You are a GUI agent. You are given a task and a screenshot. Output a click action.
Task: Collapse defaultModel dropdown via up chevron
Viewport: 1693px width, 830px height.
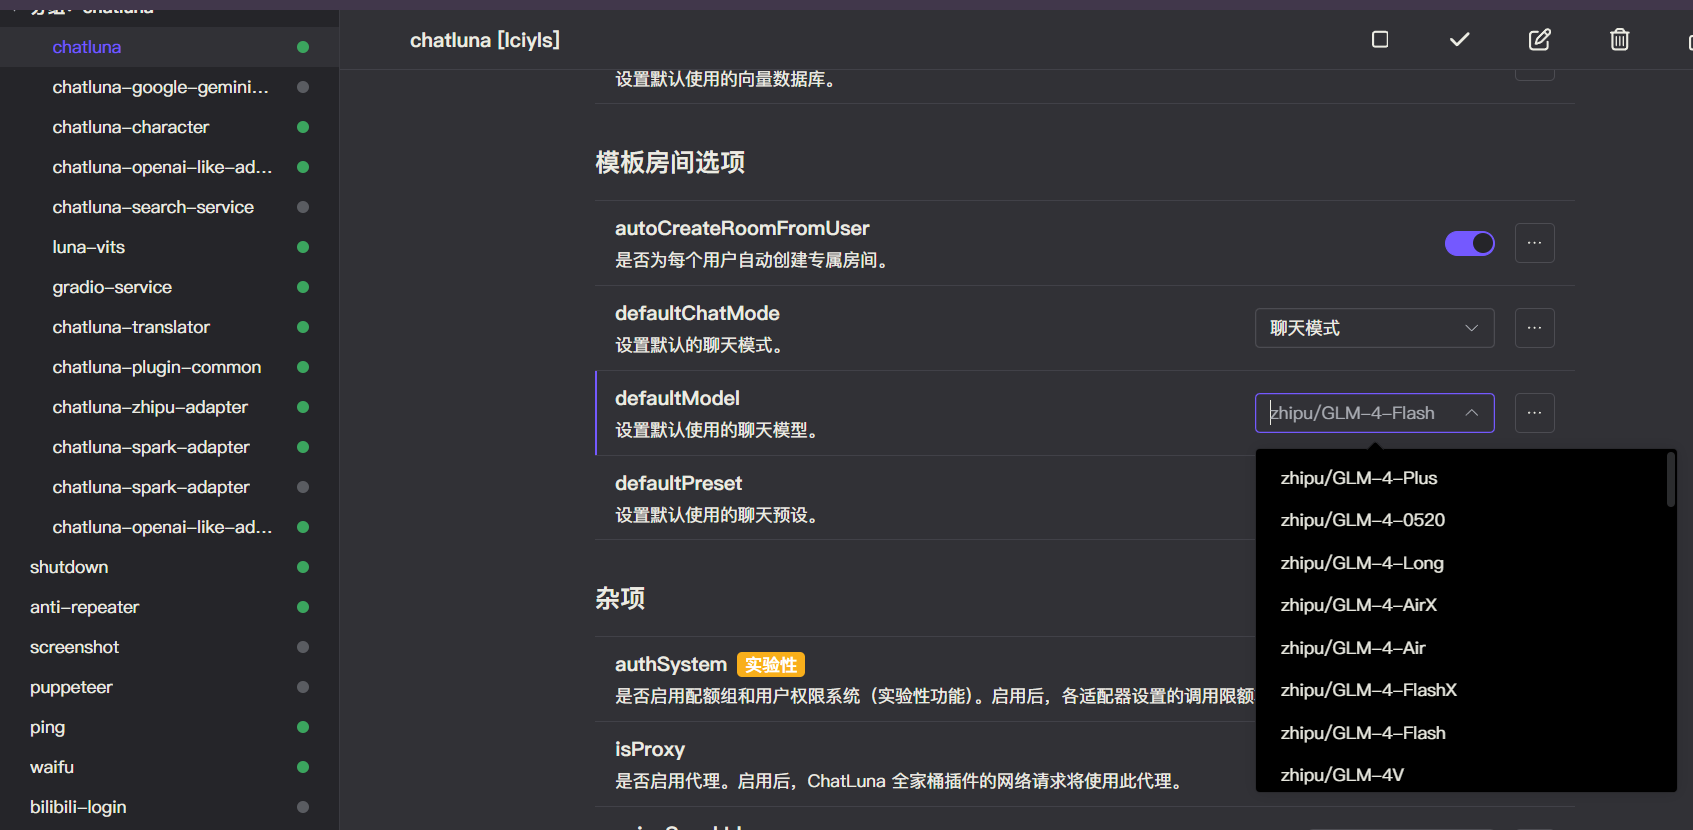1472,413
